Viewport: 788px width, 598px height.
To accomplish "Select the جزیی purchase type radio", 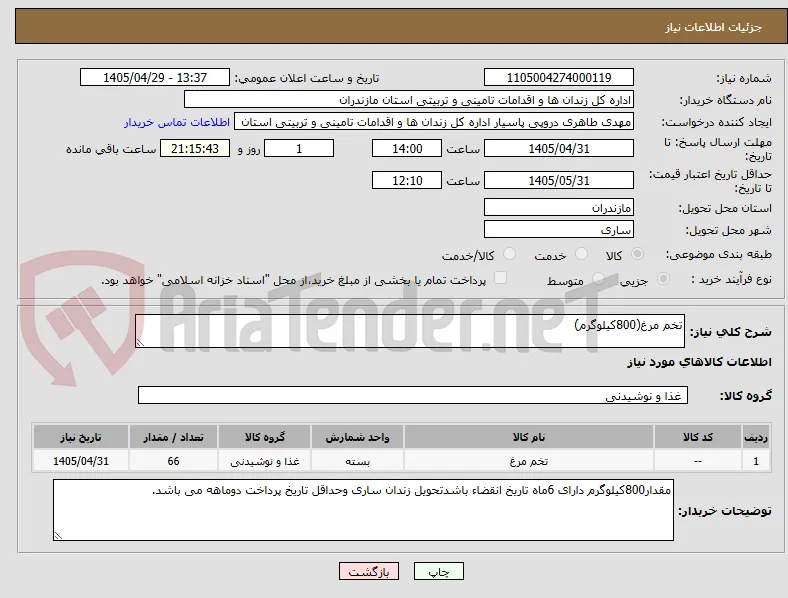I will pos(663,278).
